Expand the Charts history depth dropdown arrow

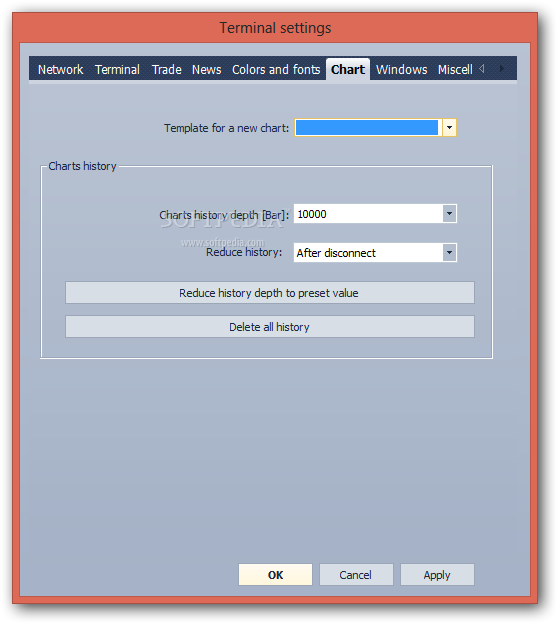(x=449, y=214)
